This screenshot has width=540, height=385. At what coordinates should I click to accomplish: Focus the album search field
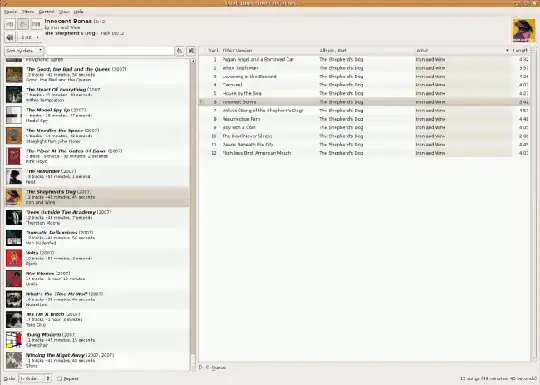click(x=110, y=51)
